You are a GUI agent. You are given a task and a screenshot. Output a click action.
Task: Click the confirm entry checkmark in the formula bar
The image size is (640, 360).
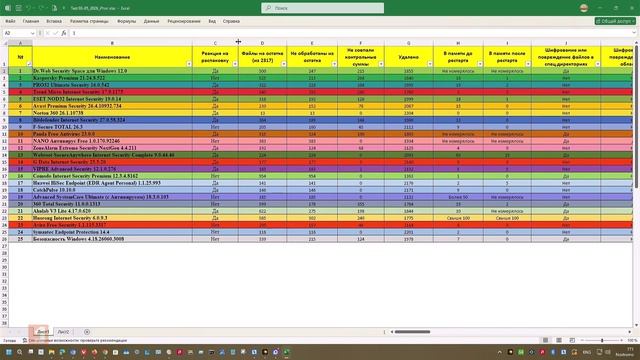click(56, 33)
